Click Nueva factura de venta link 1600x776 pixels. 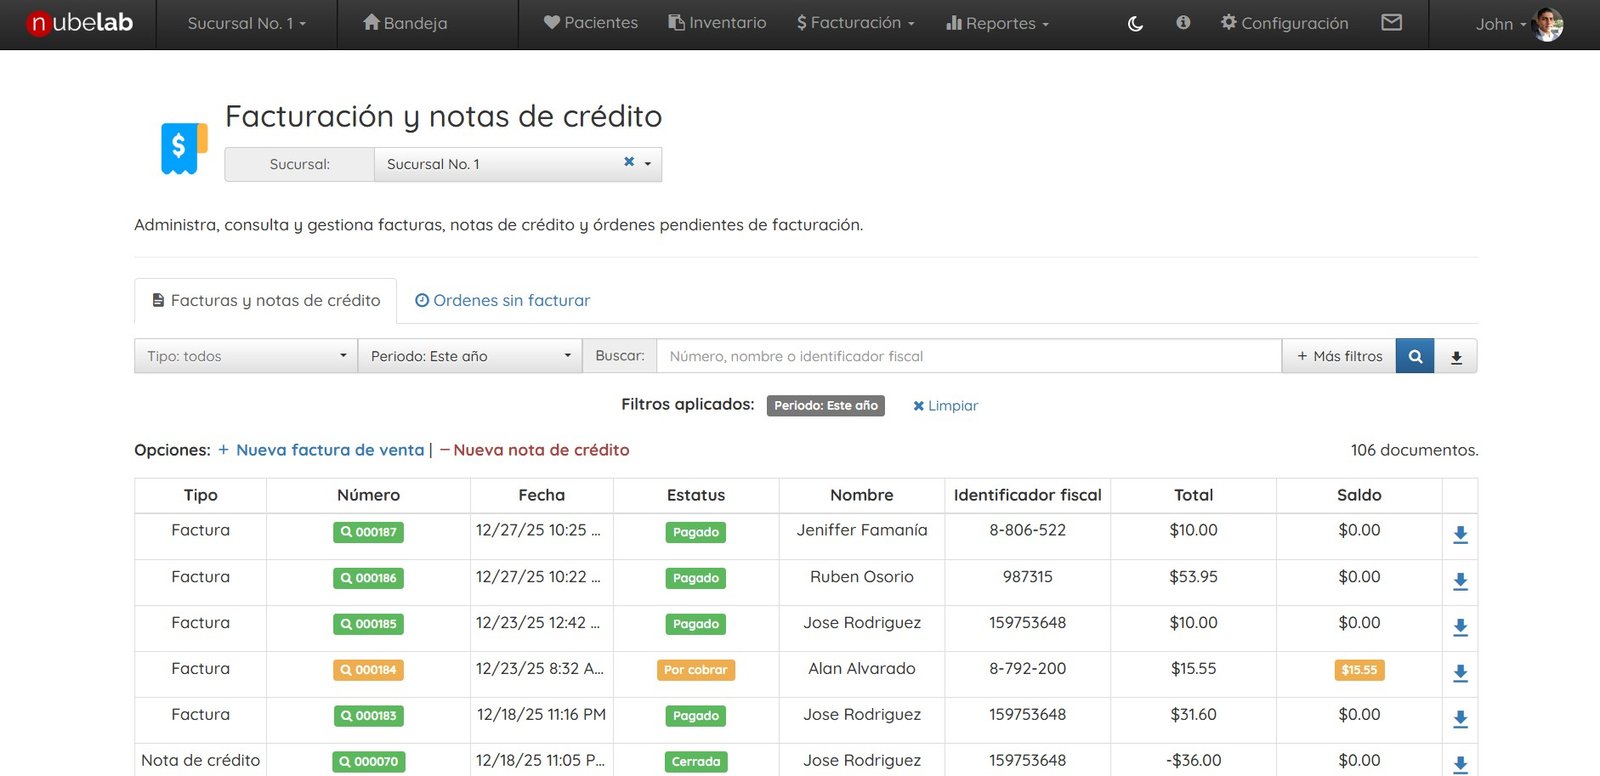329,450
